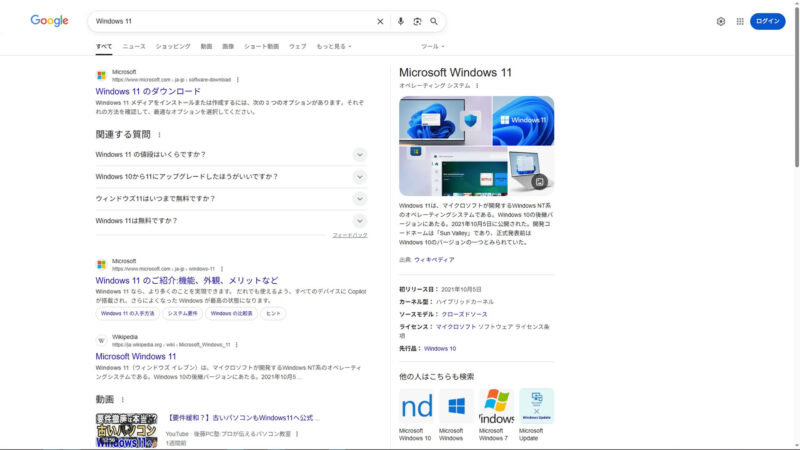800x450 pixels.
Task: Click the Google logo
Action: point(49,21)
